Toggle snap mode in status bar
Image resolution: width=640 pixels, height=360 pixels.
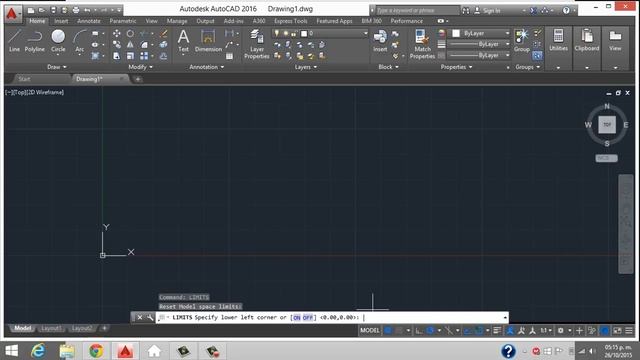[399, 330]
